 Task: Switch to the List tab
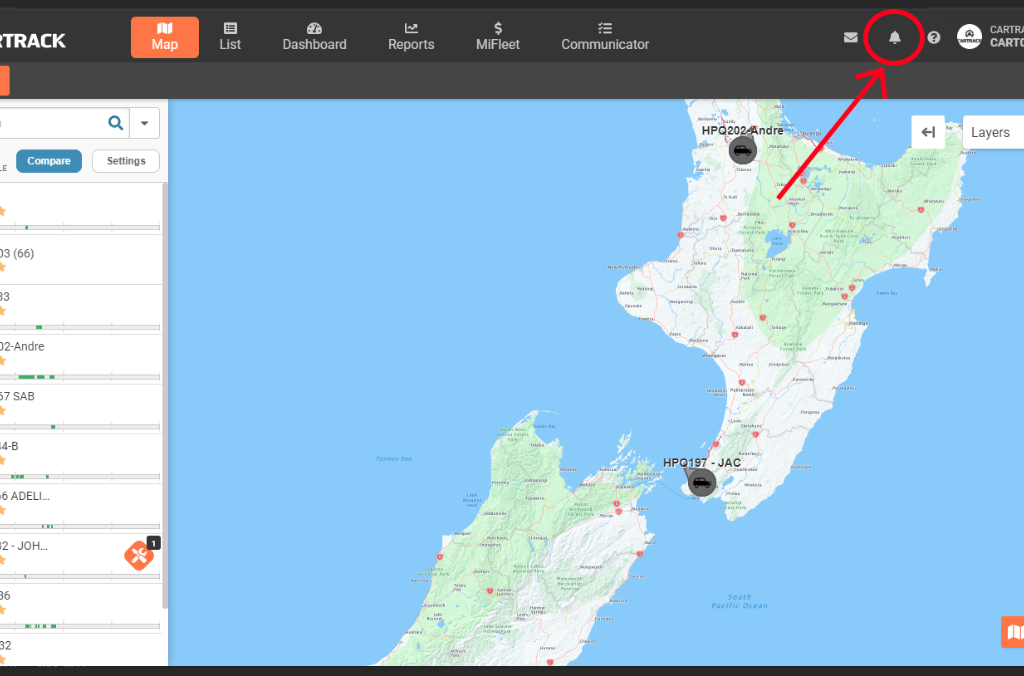pyautogui.click(x=230, y=36)
